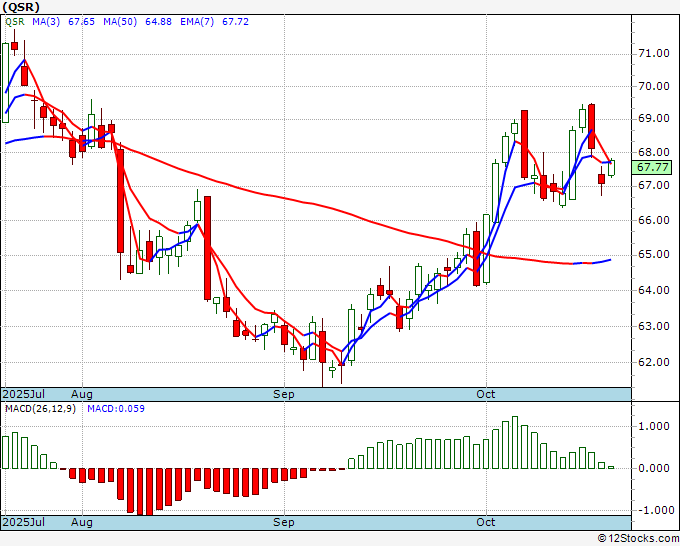Click the 71.00 price axis label
680x546 pixels.
pyautogui.click(x=654, y=53)
